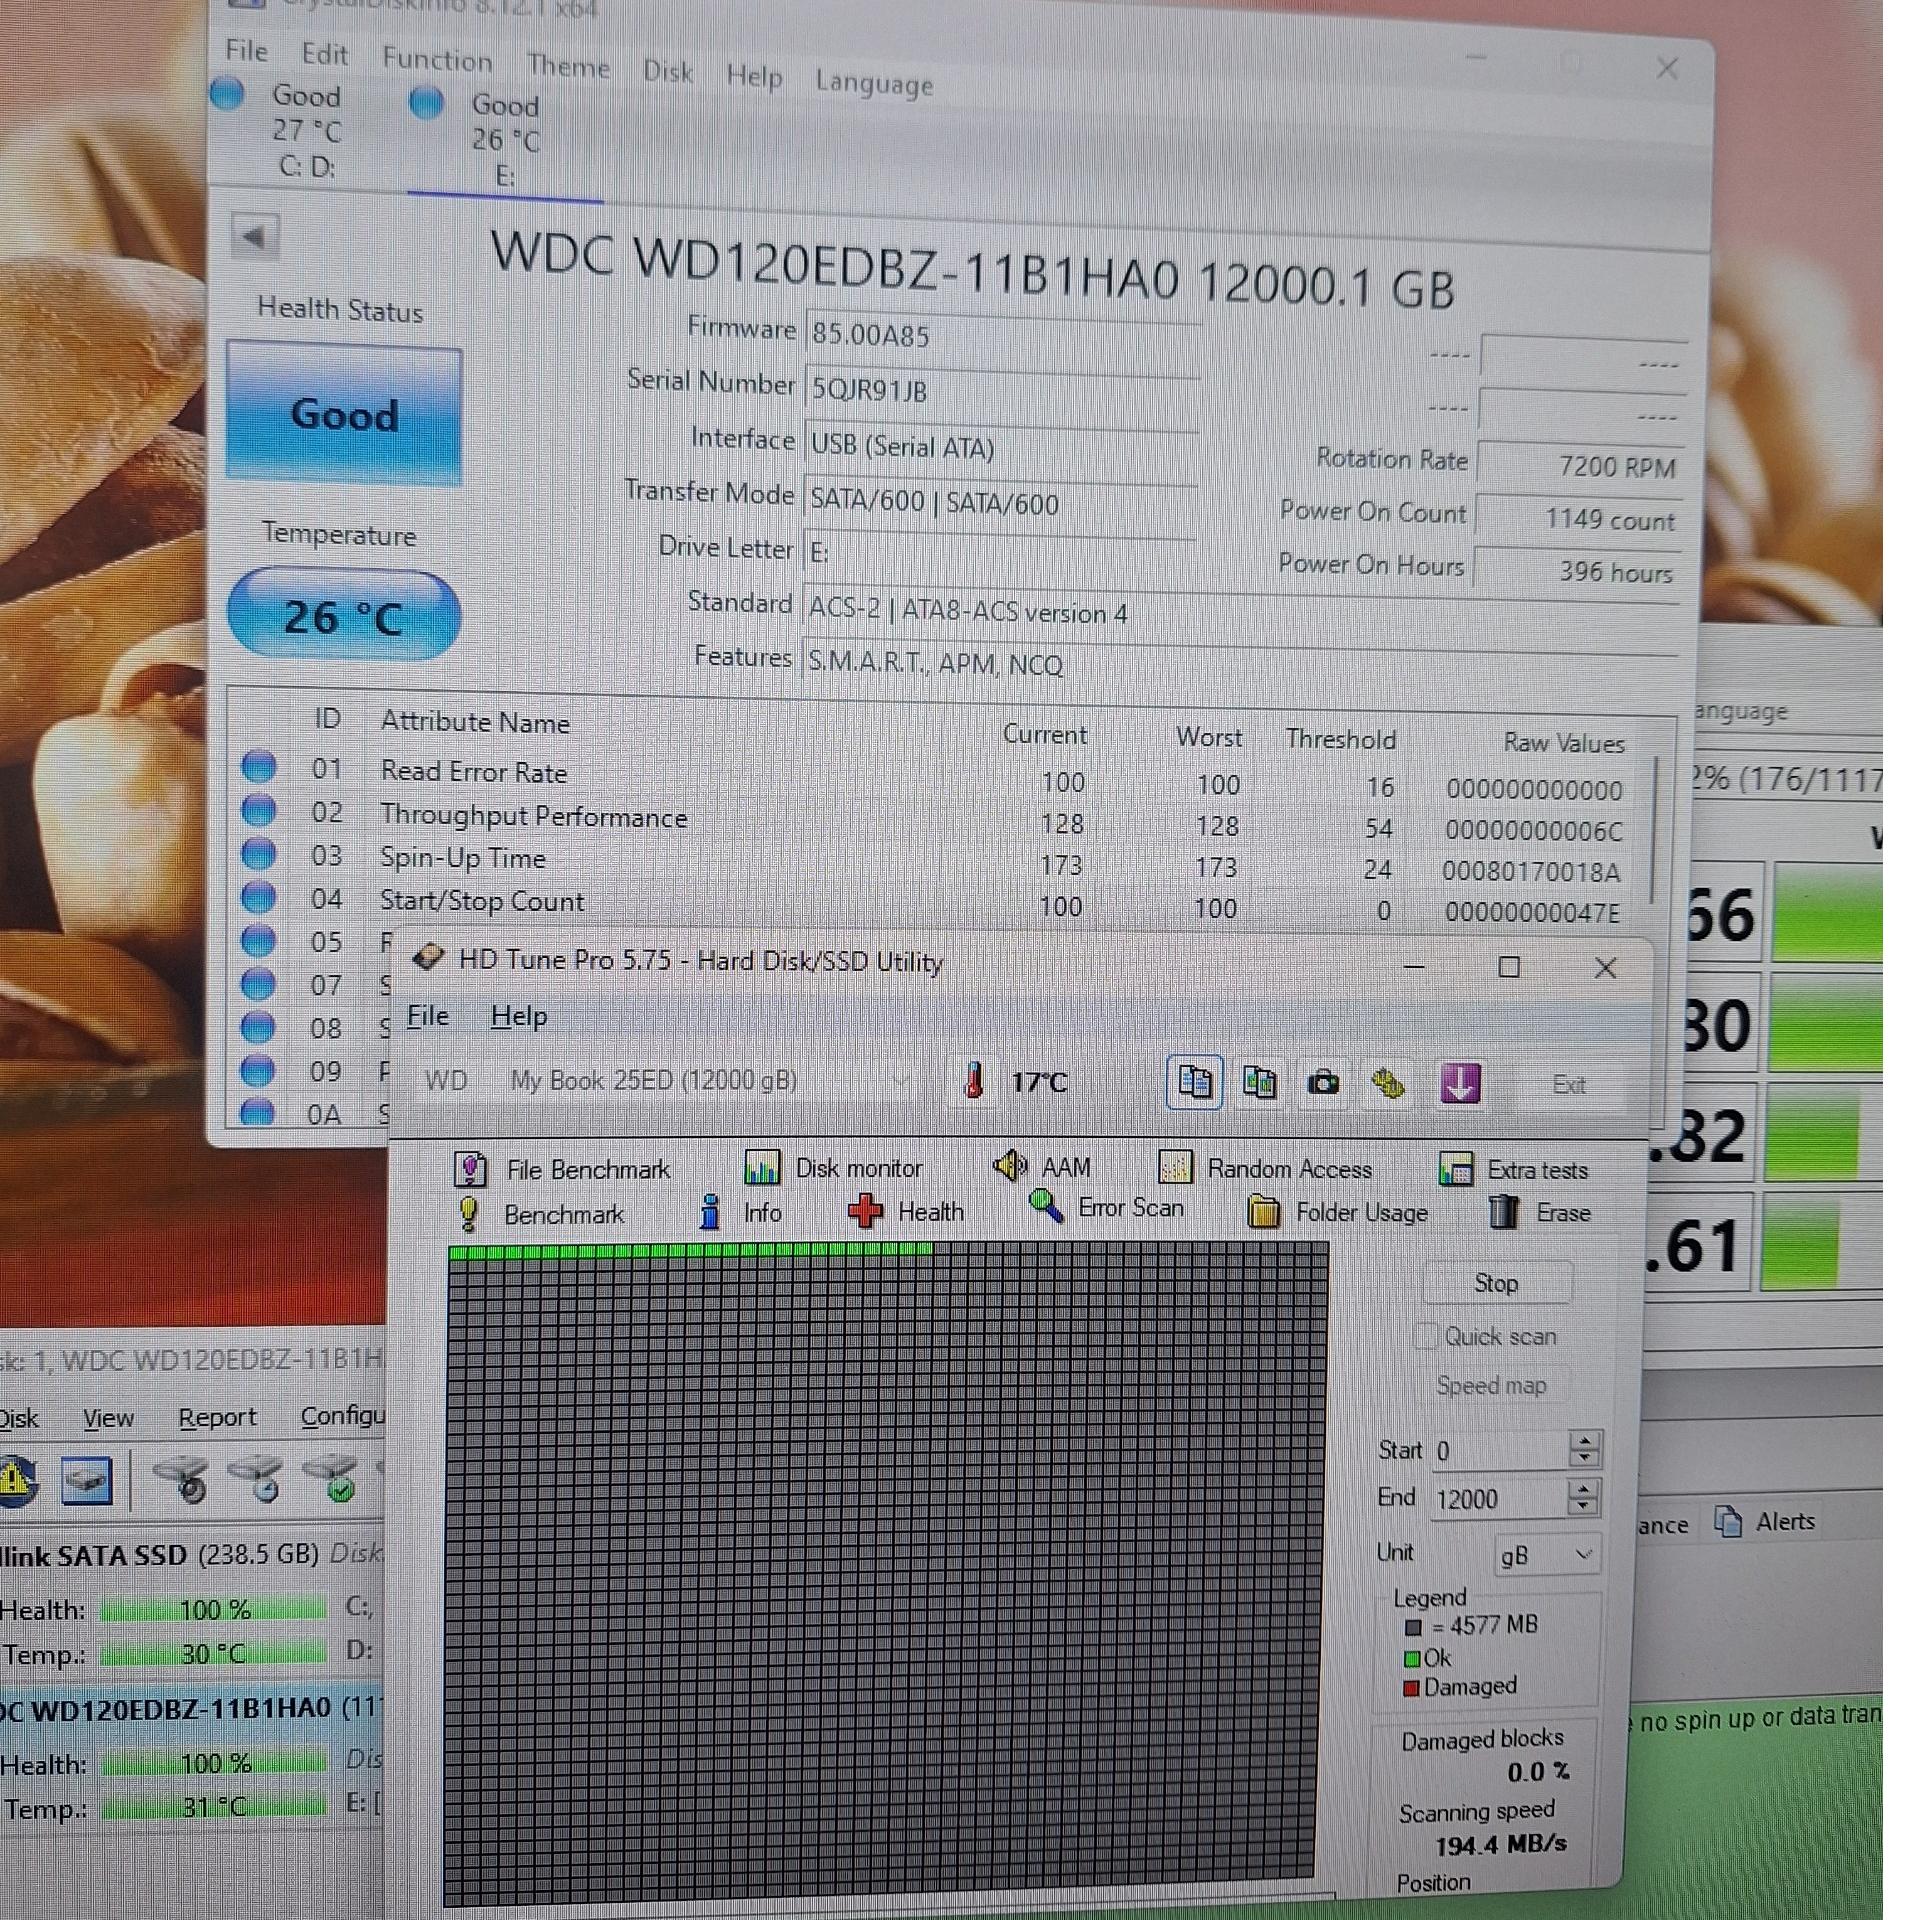Toggle the Quick scan checkbox
The width and height of the screenshot is (1920, 1920).
point(1427,1336)
